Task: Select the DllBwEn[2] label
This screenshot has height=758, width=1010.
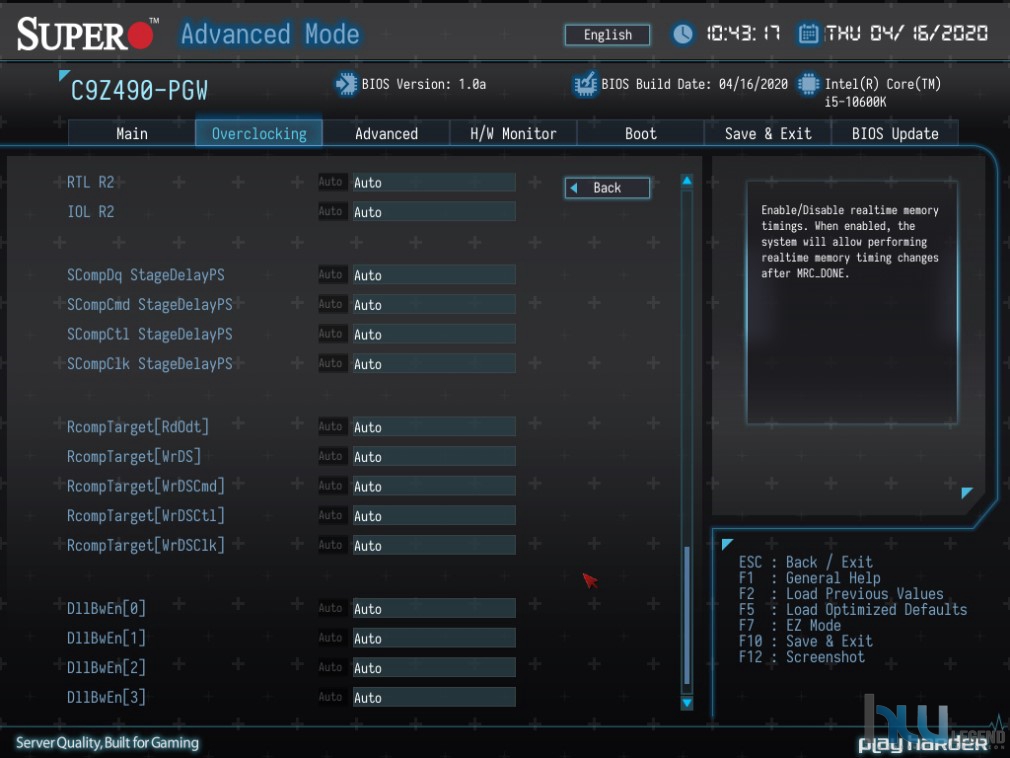Action: click(x=106, y=668)
